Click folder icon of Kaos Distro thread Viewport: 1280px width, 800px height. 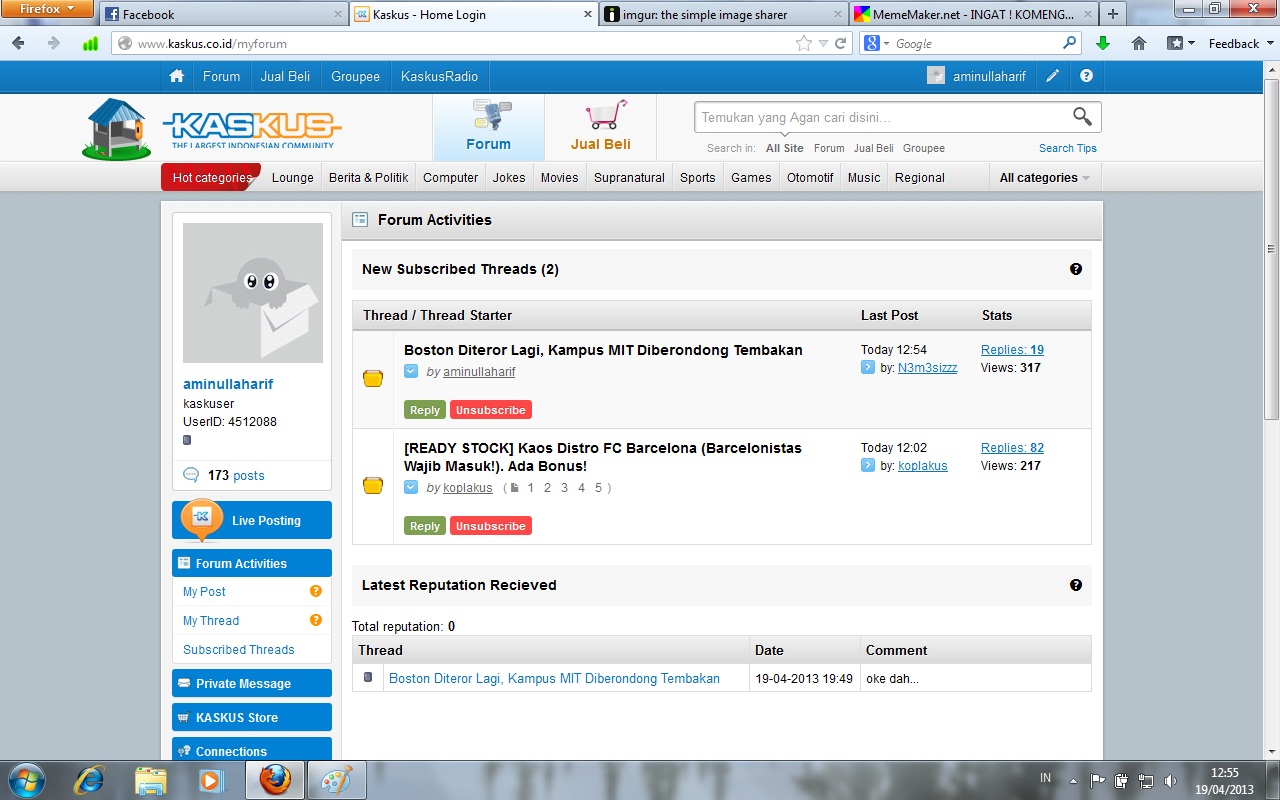tap(373, 486)
